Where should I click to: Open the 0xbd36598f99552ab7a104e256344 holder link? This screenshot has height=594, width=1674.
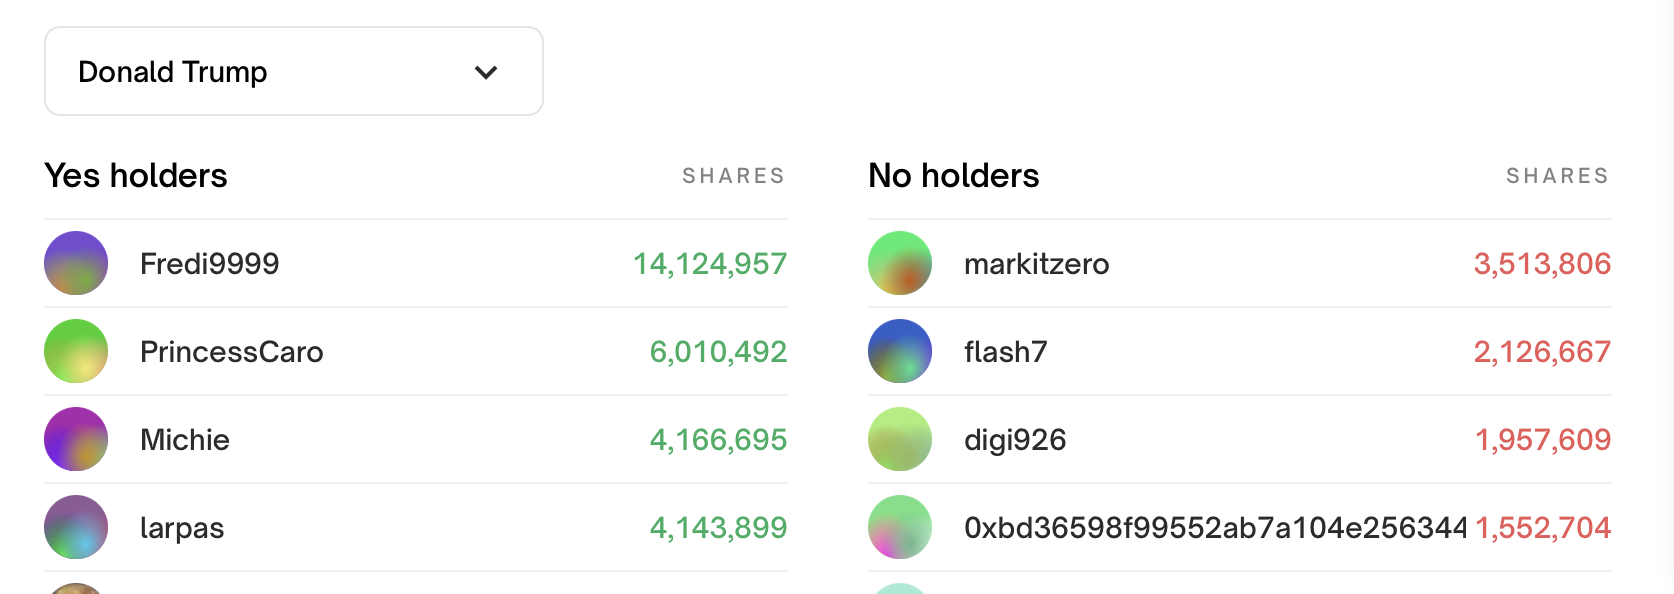coord(1216,528)
